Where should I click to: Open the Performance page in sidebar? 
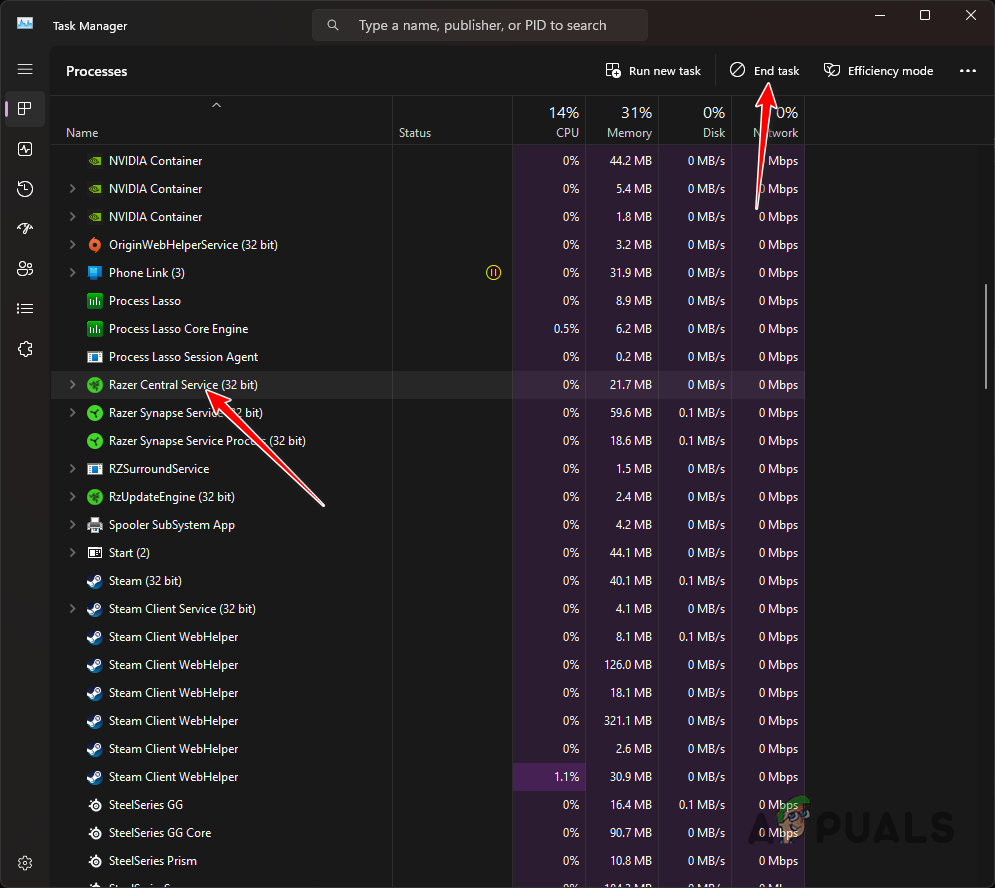(25, 149)
